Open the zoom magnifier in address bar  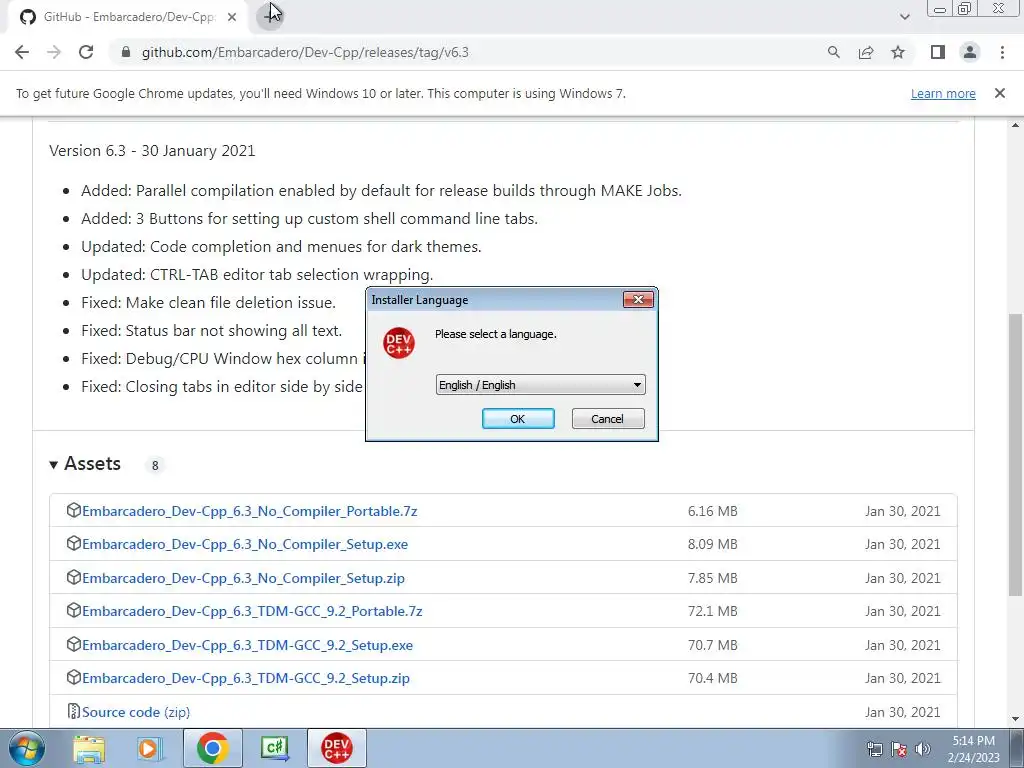click(833, 52)
